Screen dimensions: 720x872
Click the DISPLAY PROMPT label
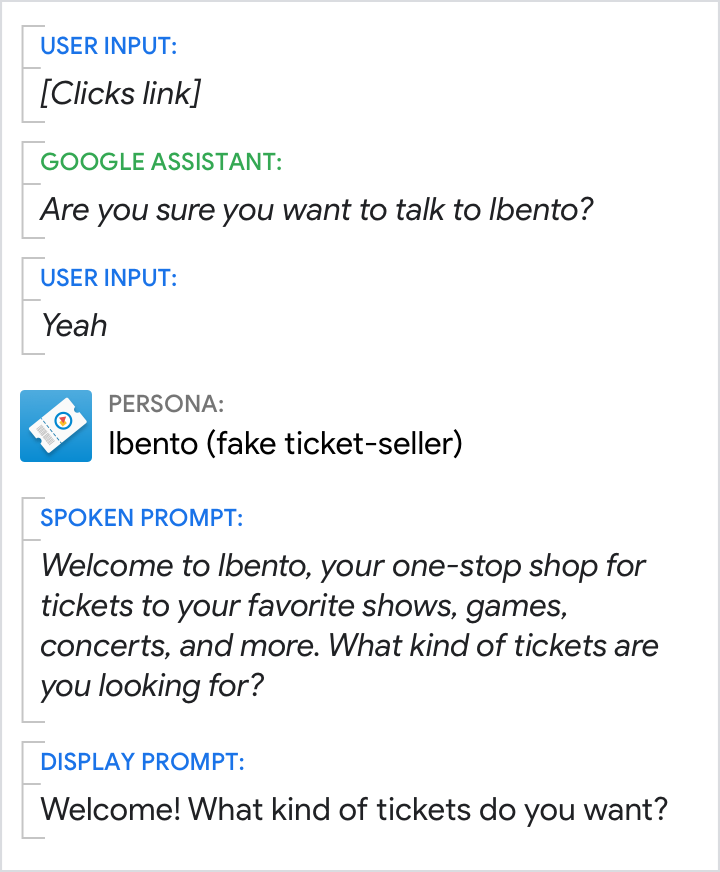(142, 762)
